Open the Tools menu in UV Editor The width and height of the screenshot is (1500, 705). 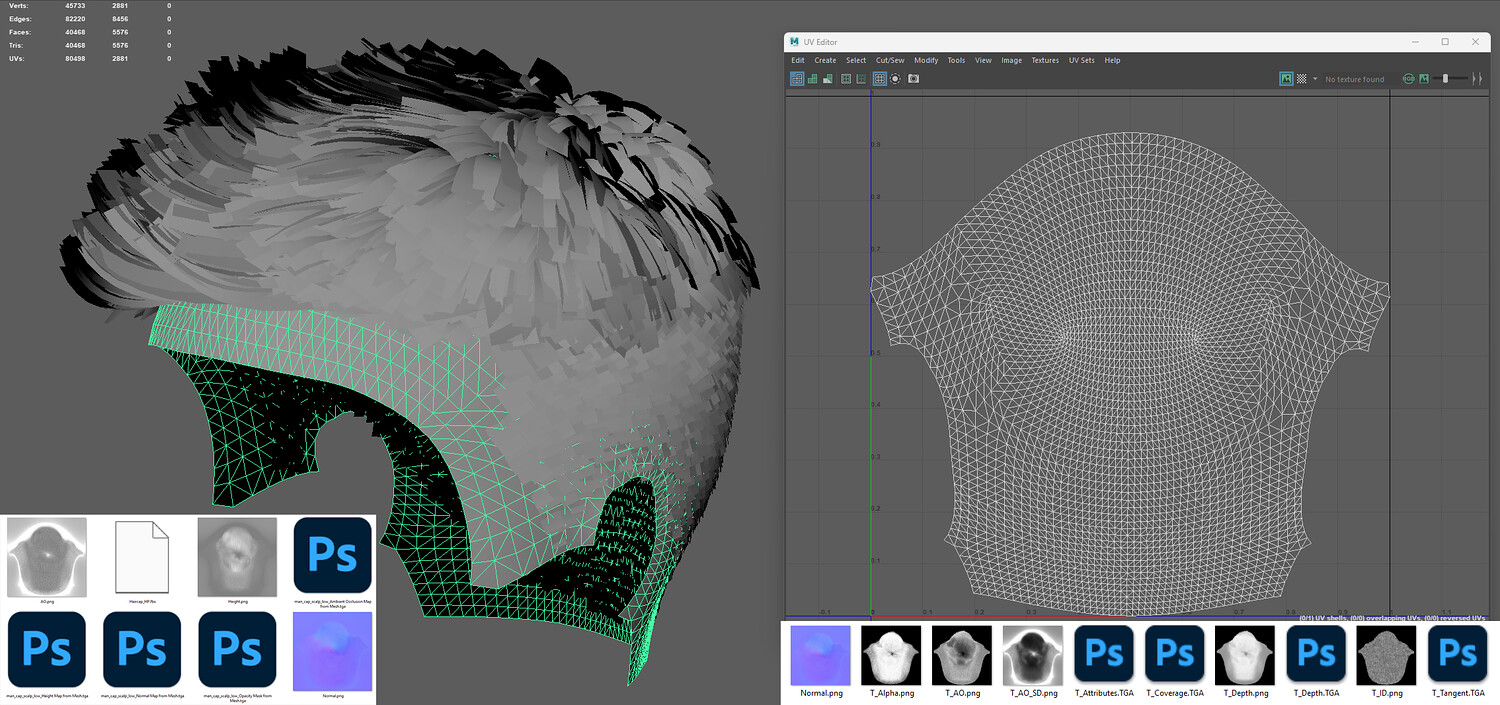(x=956, y=60)
